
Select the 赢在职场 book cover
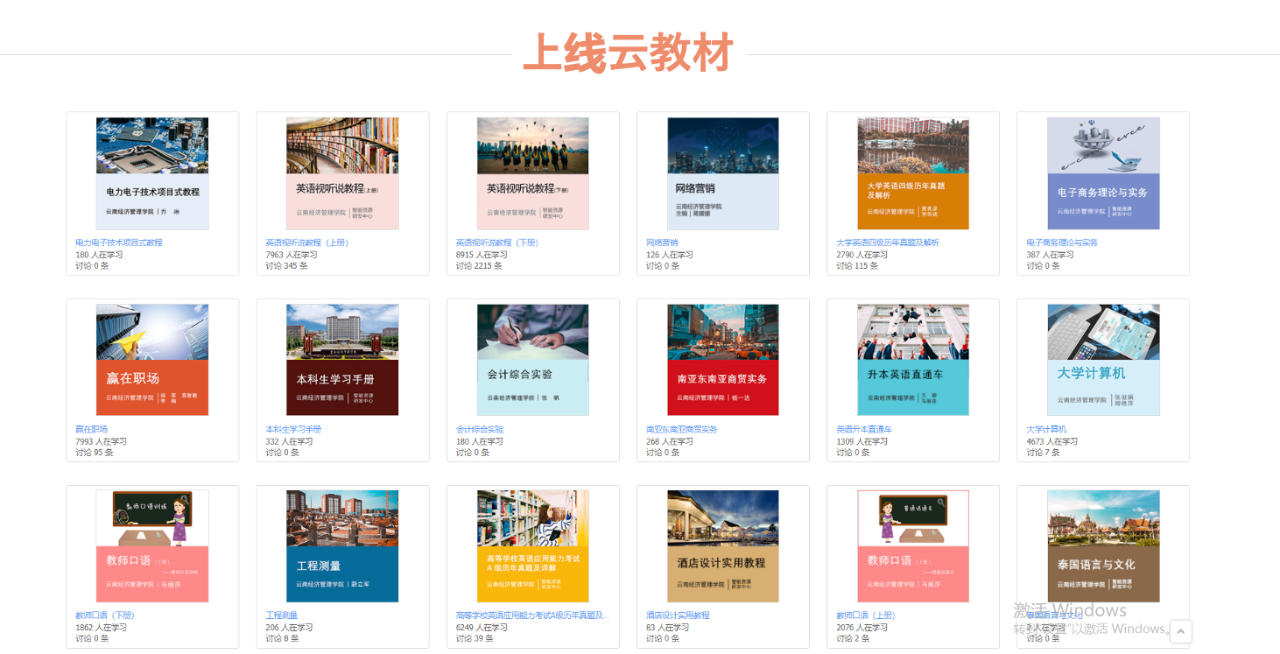(152, 360)
